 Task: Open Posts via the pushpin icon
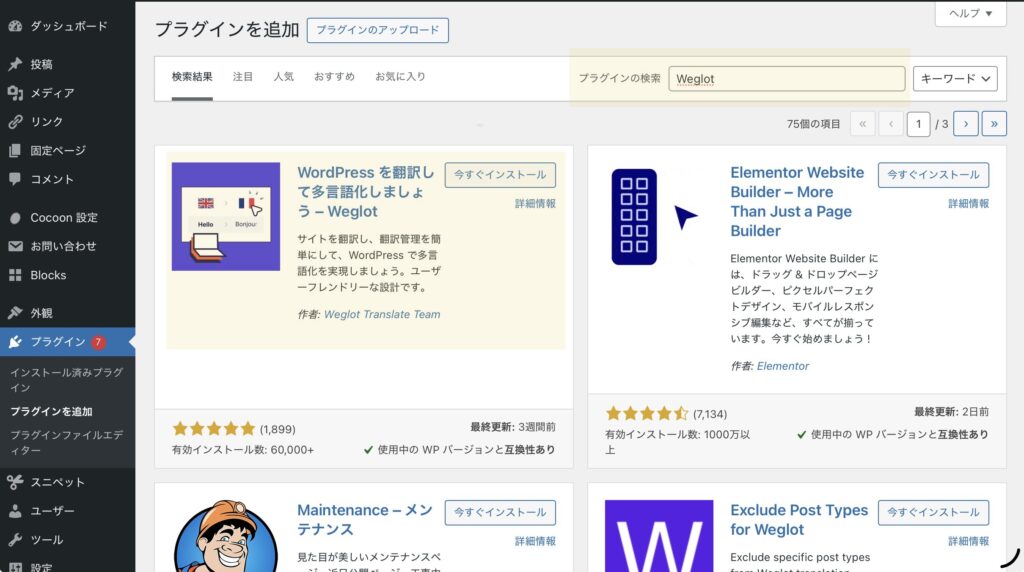[x=15, y=64]
